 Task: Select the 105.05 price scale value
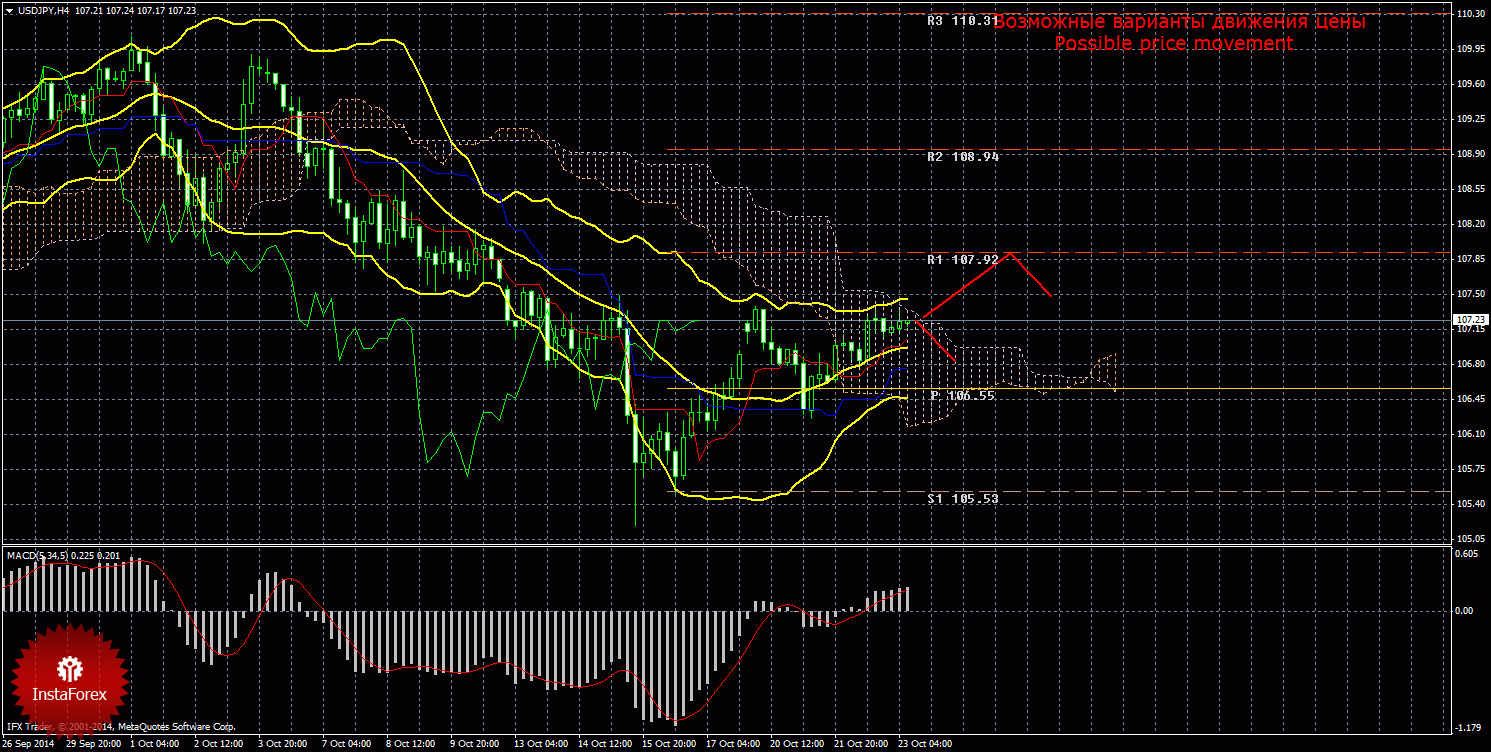1469,538
